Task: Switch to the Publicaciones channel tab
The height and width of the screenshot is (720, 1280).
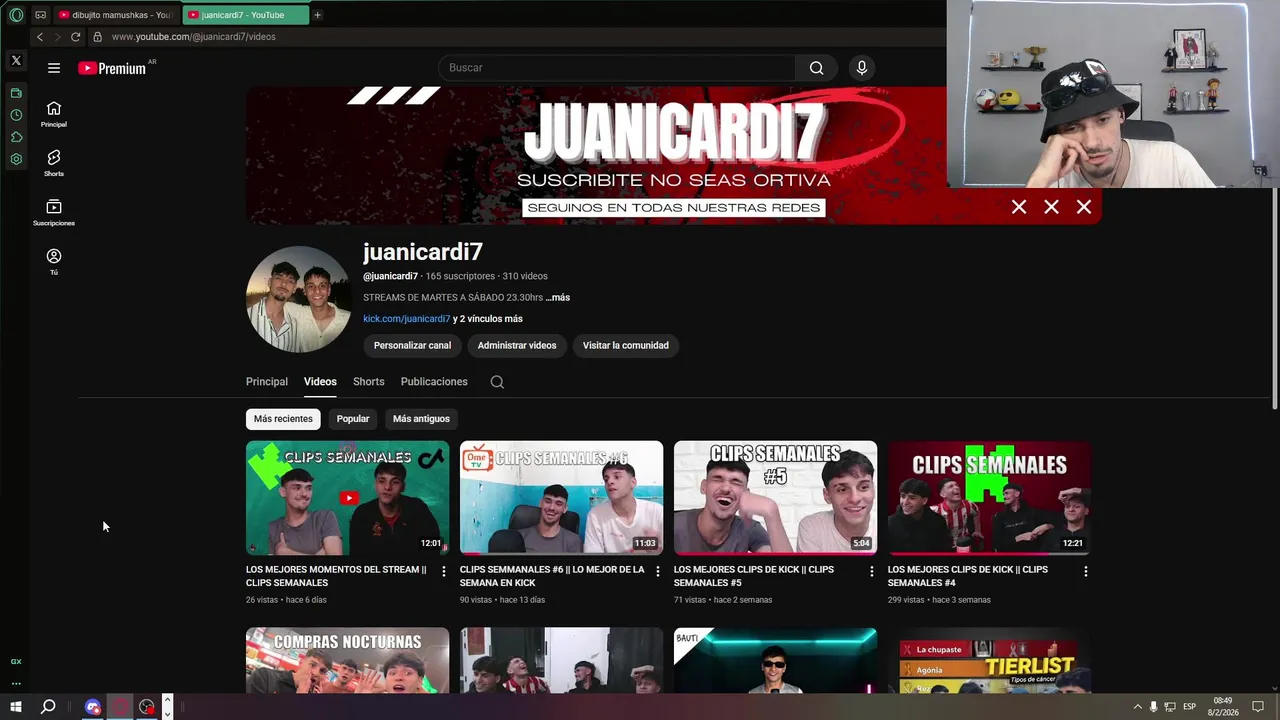Action: click(x=434, y=382)
